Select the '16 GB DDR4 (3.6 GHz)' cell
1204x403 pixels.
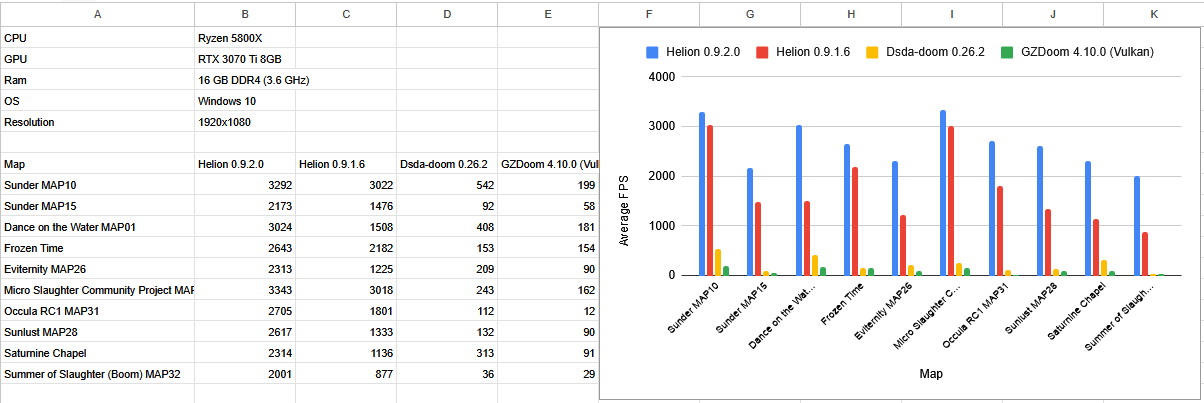click(245, 79)
